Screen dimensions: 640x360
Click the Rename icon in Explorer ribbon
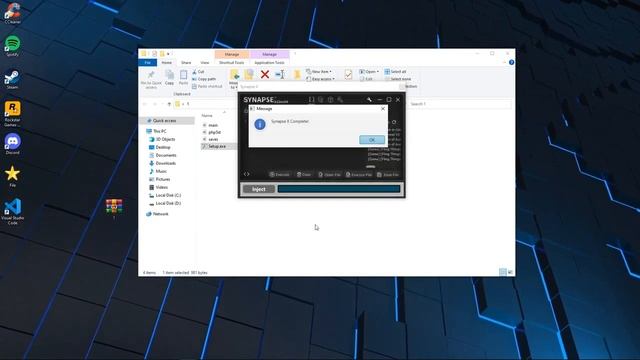click(x=280, y=74)
